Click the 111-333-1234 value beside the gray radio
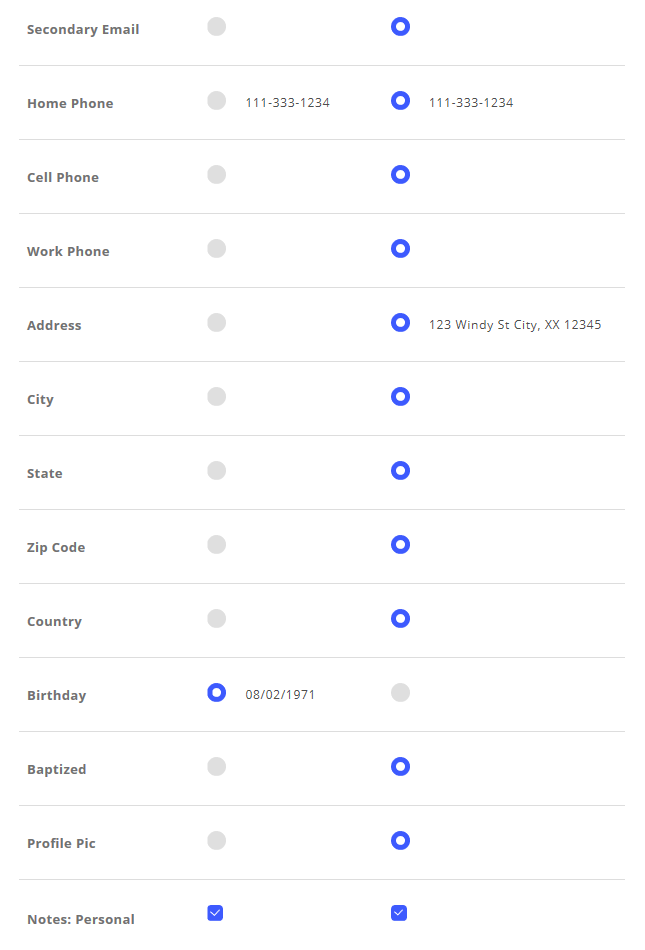The height and width of the screenshot is (950, 645). (x=288, y=103)
